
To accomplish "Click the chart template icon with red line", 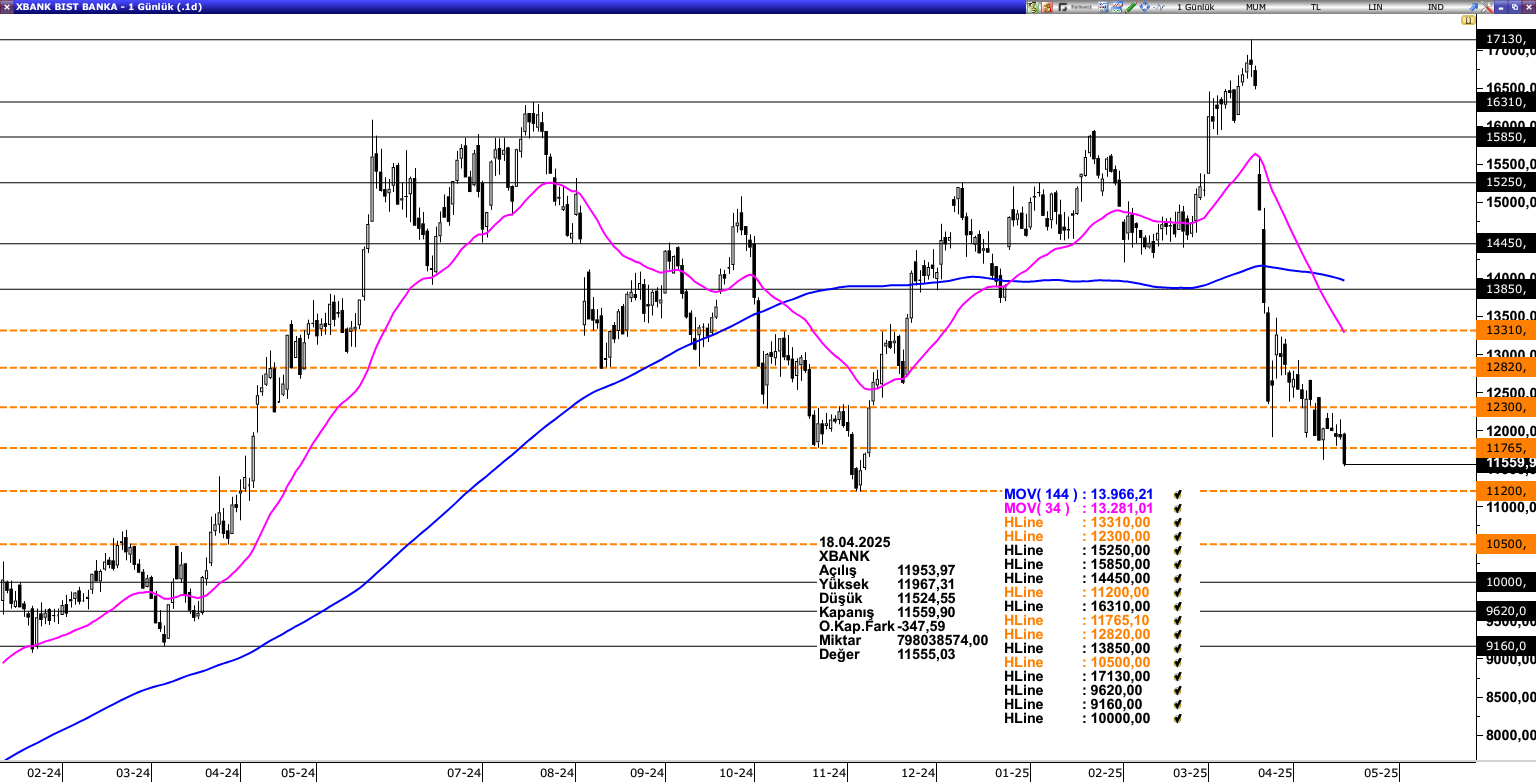I will (1117, 7).
